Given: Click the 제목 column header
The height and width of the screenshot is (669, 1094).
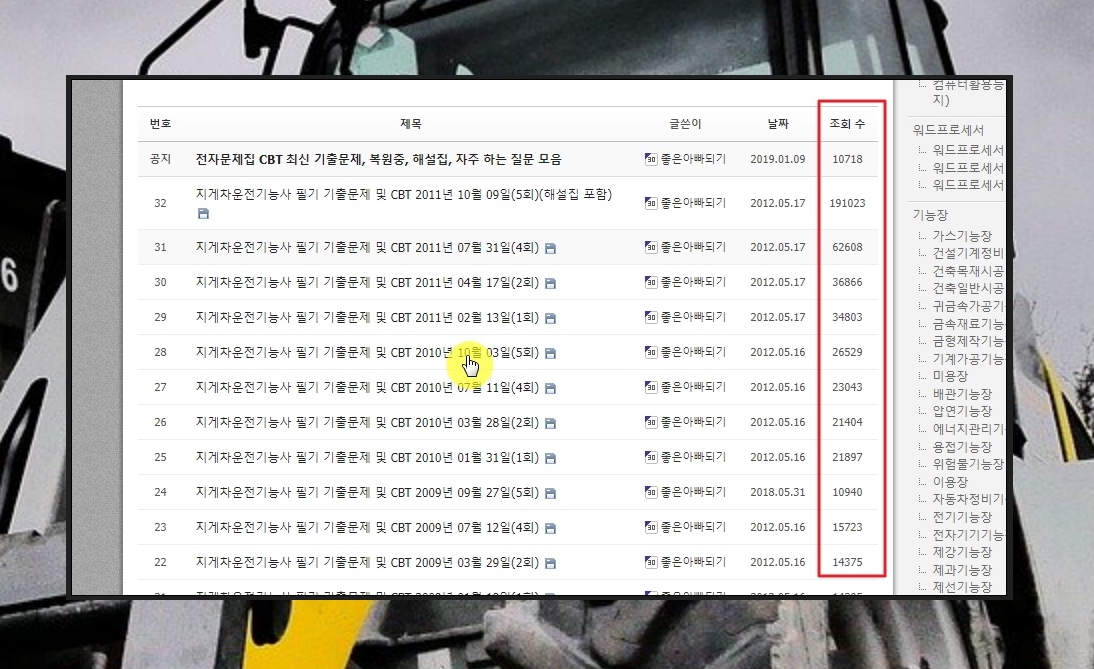Looking at the screenshot, I should [x=410, y=123].
